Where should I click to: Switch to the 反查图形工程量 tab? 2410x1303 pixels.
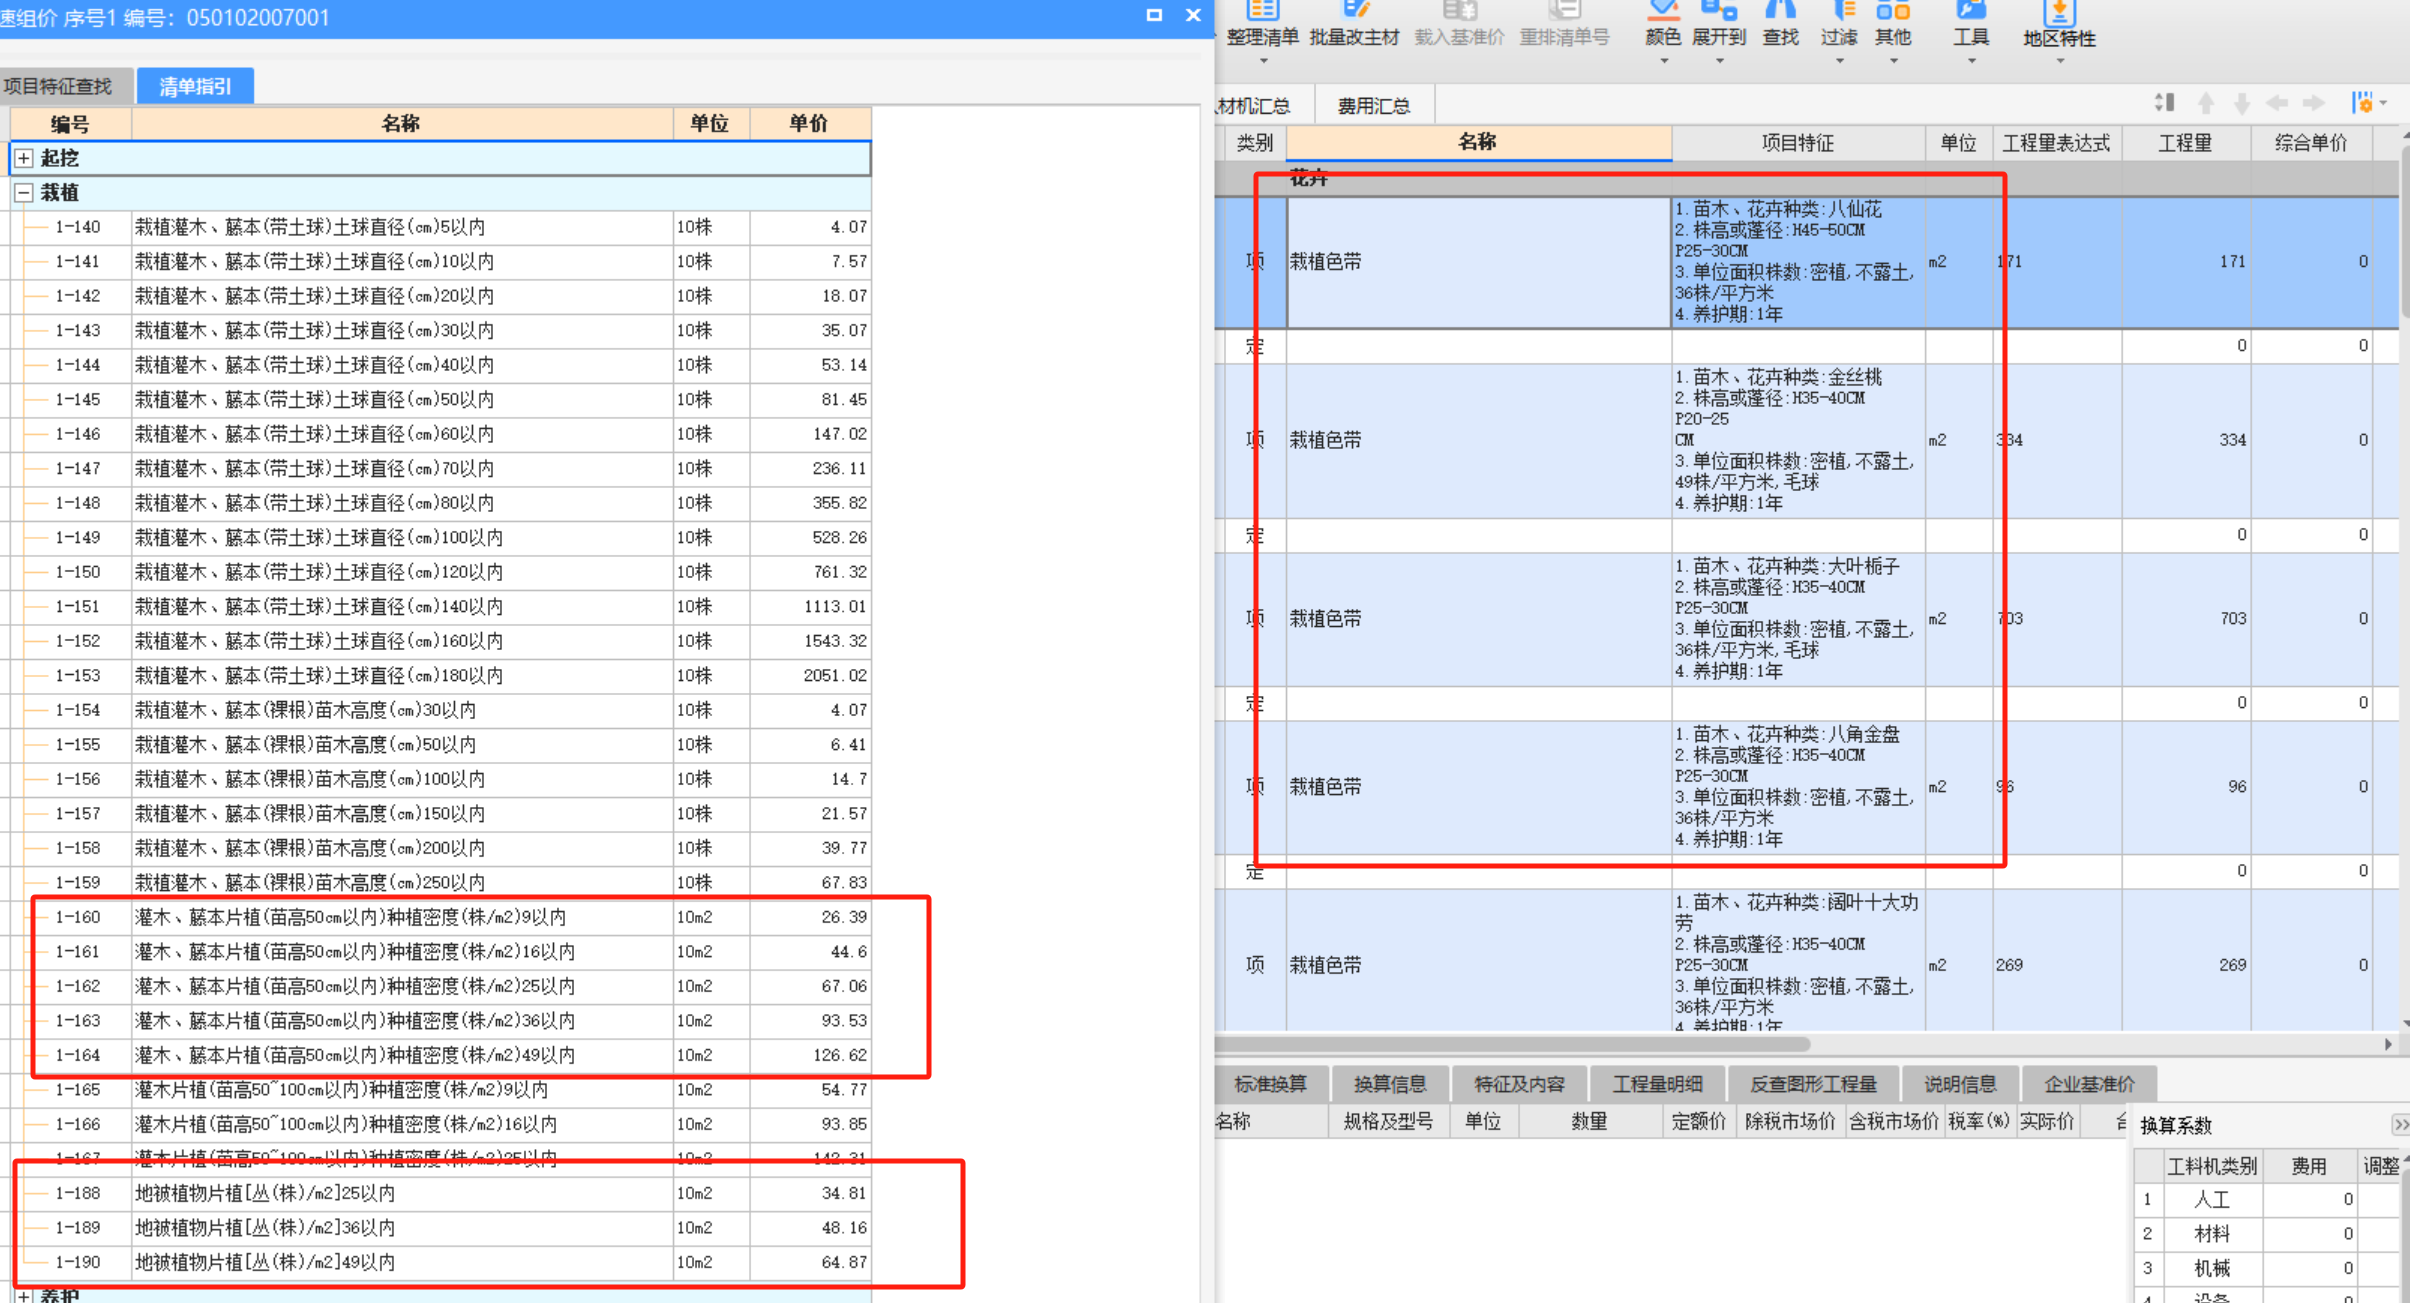1813,1084
